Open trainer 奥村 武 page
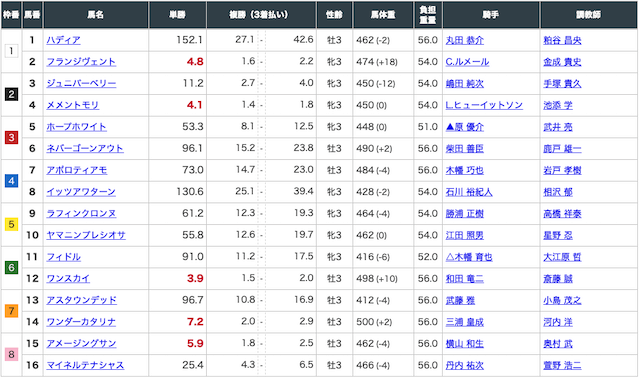 pos(558,343)
